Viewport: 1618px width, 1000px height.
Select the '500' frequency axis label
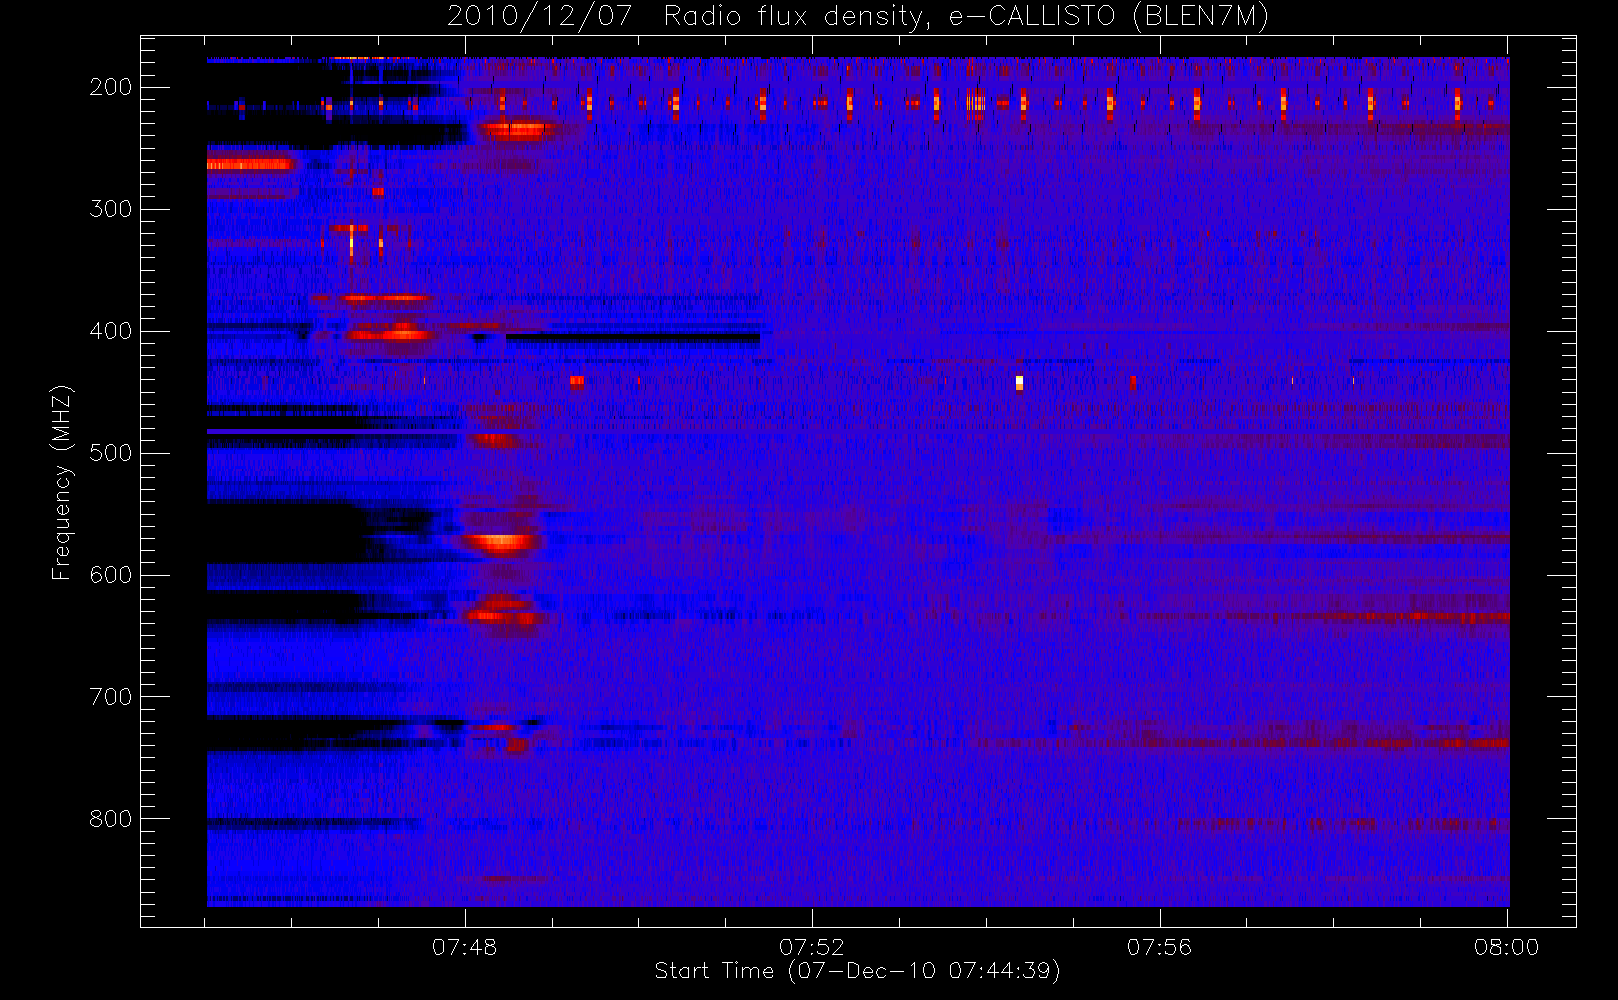point(110,453)
